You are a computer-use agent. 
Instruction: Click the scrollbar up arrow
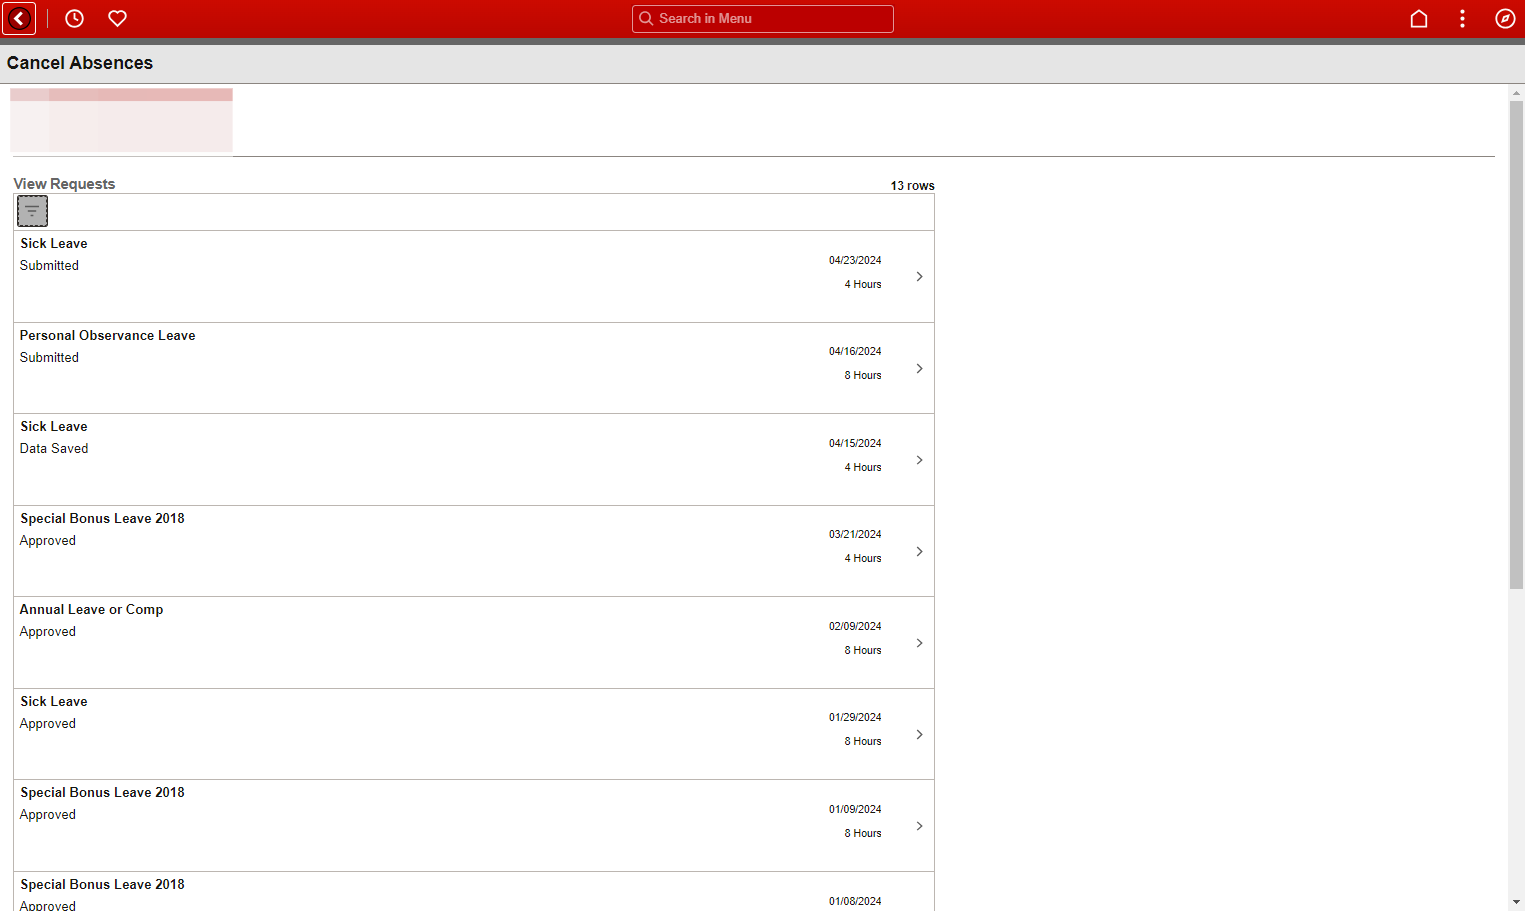tap(1516, 92)
